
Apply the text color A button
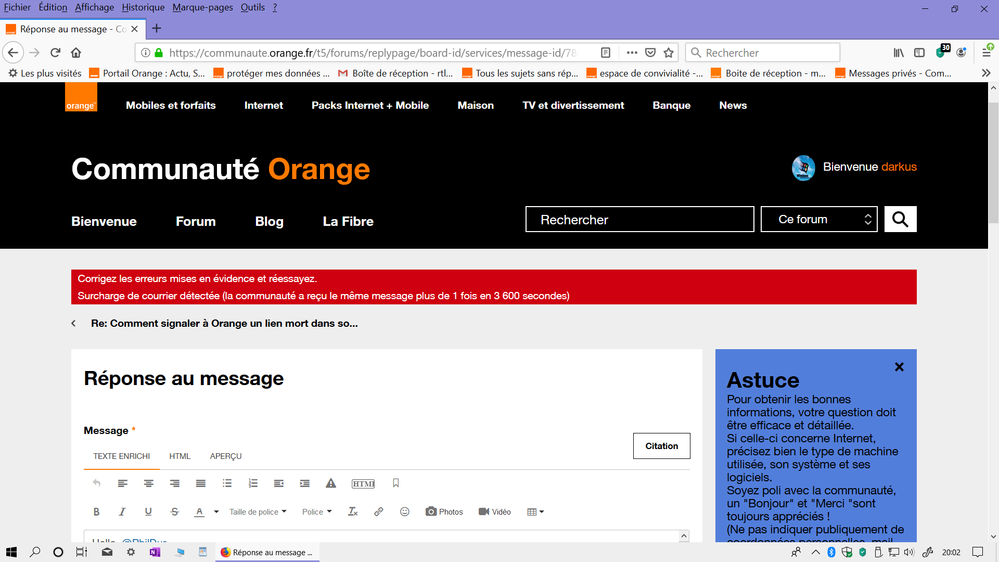199,512
